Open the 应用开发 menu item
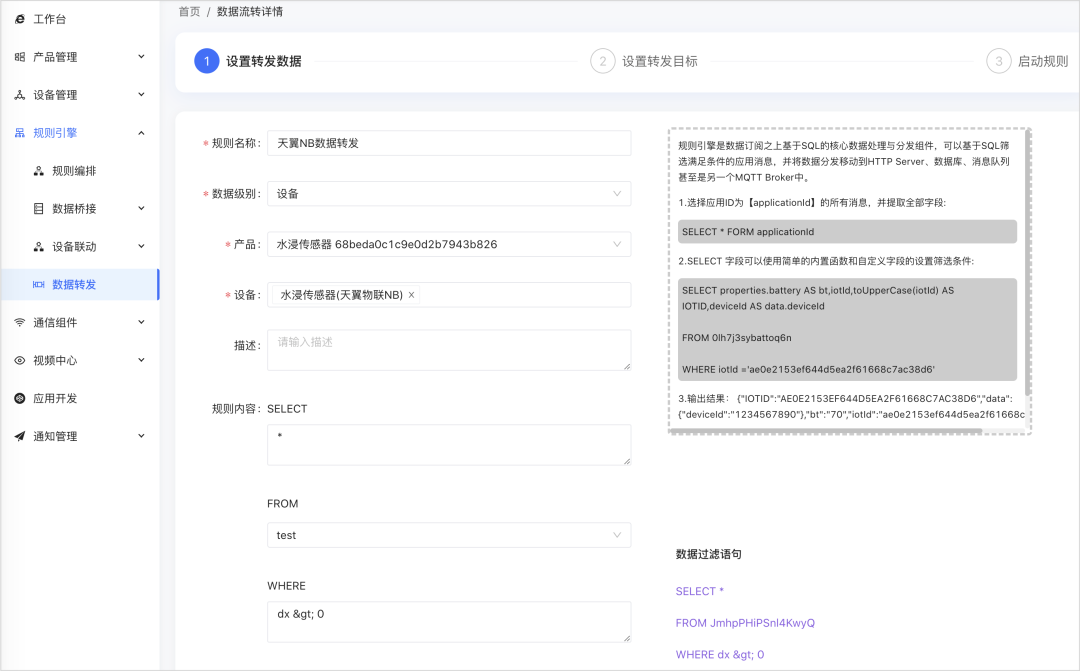This screenshot has height=671, width=1080. tap(80, 398)
